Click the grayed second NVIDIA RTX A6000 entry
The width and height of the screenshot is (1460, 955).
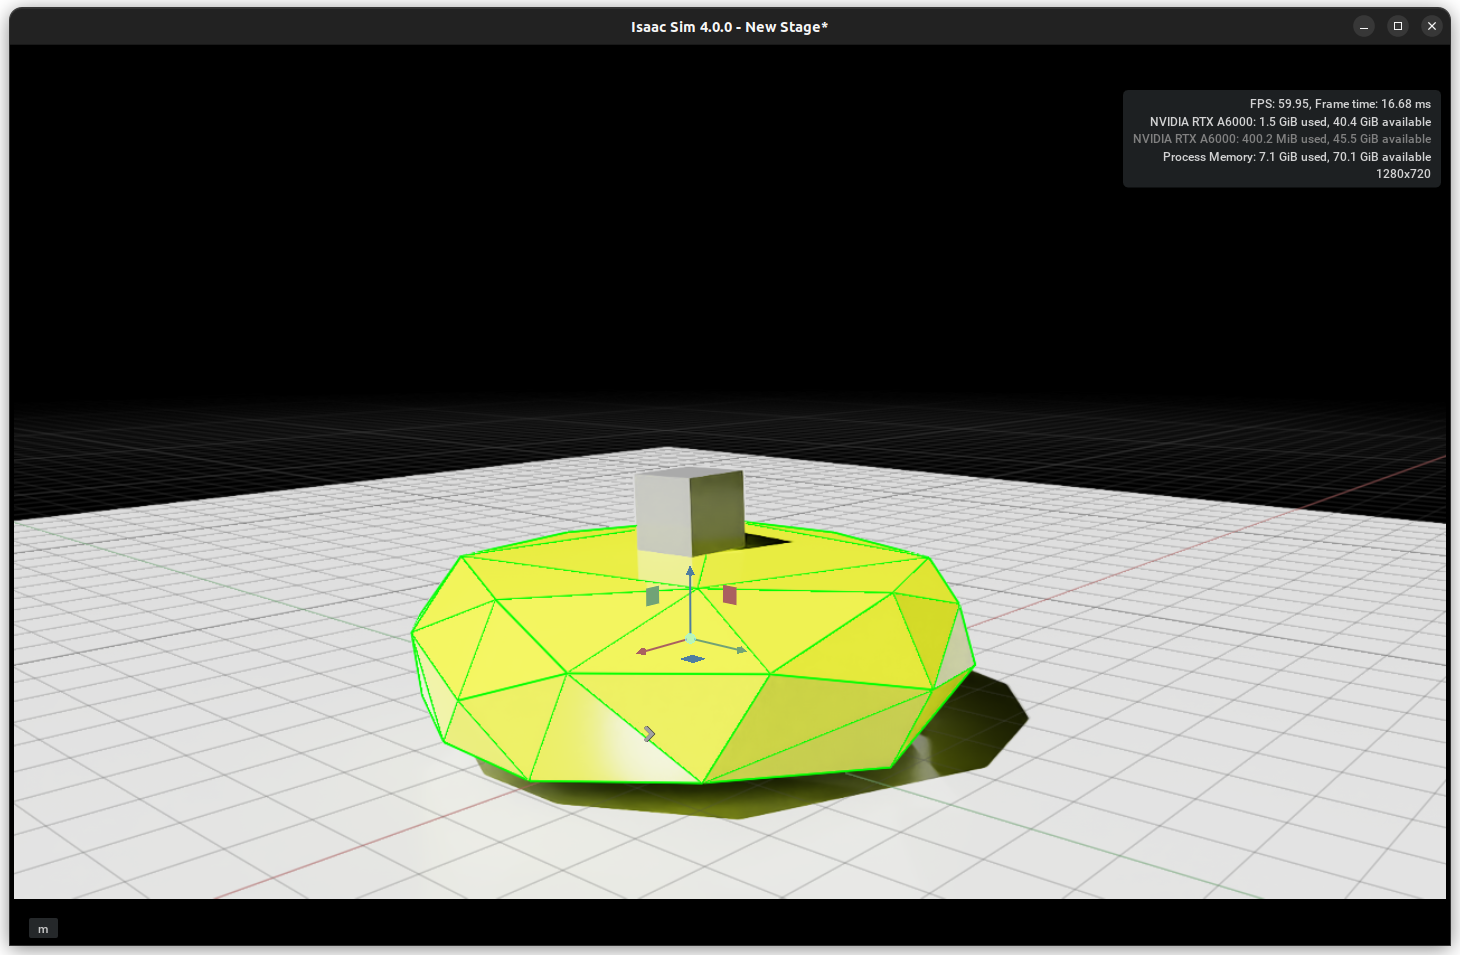click(x=1284, y=139)
